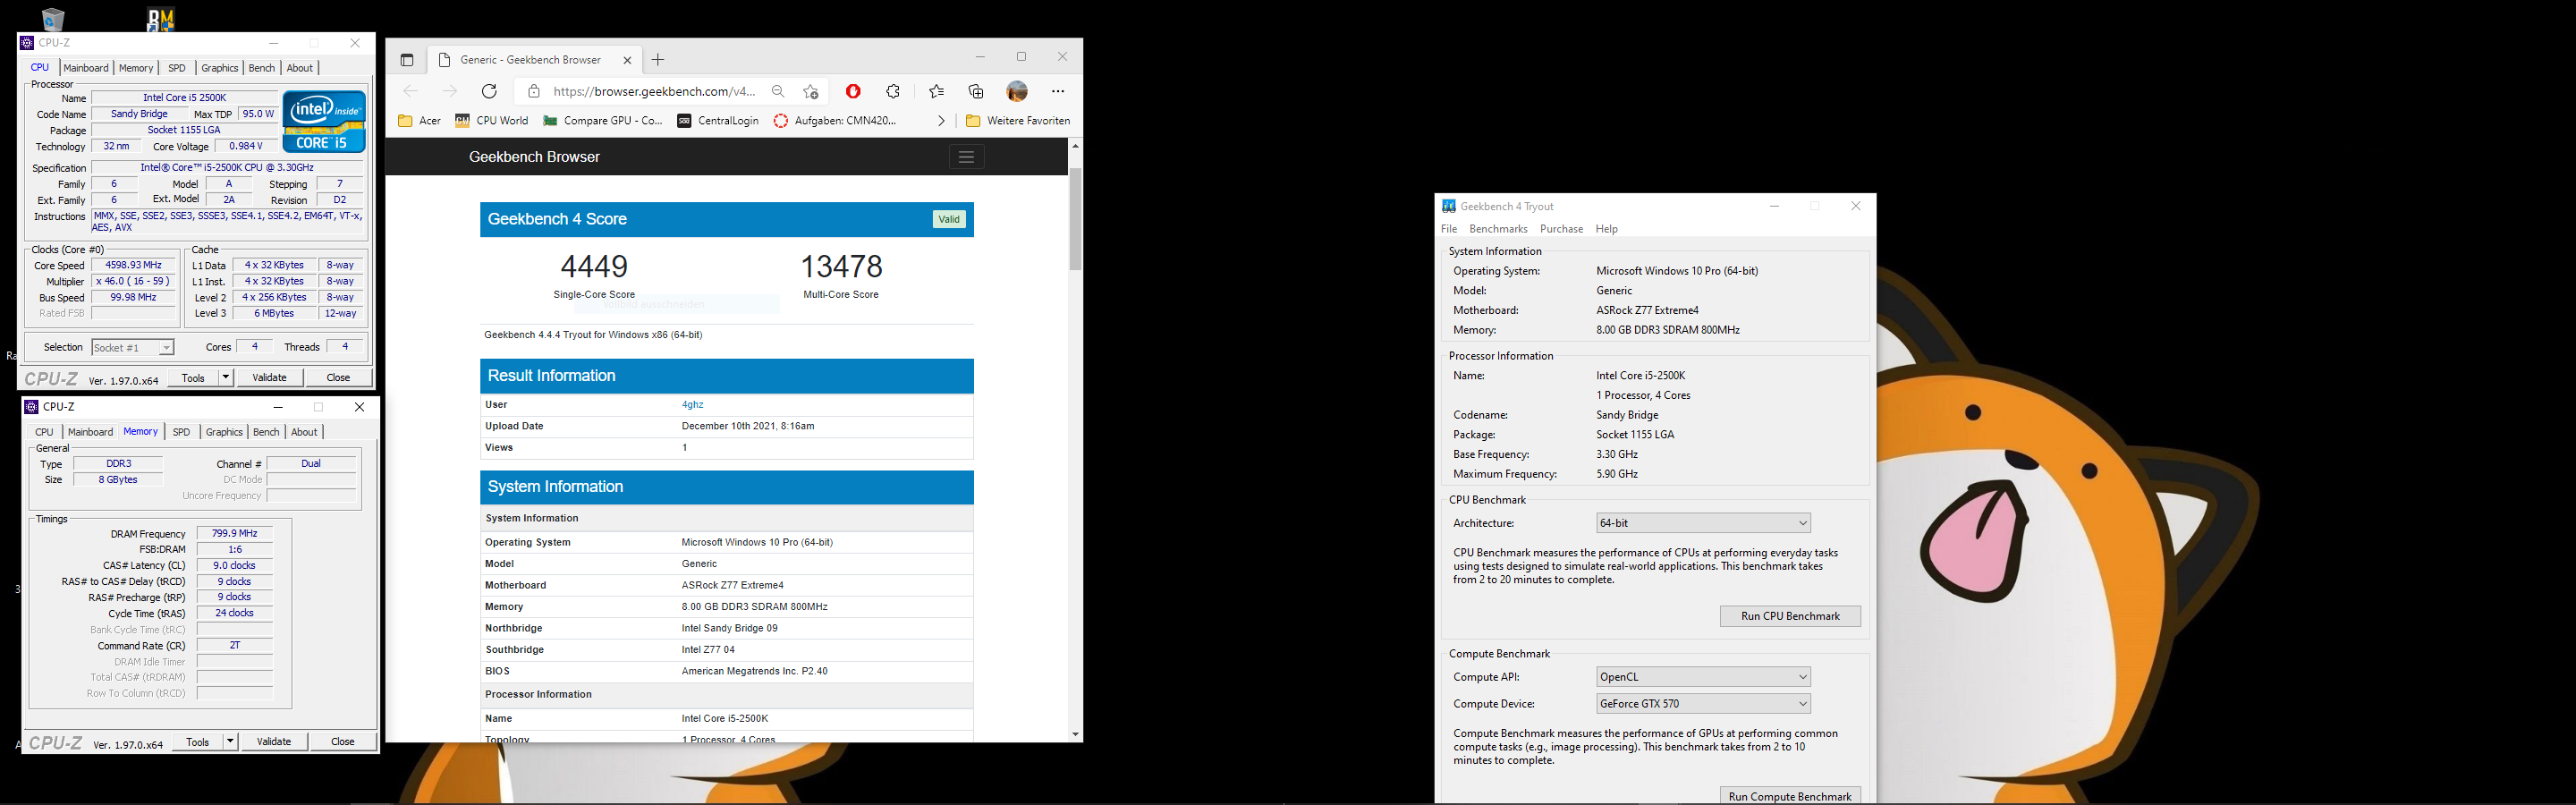Click the red Opera extension icon
Viewport: 2576px width, 805px height.
click(x=853, y=91)
